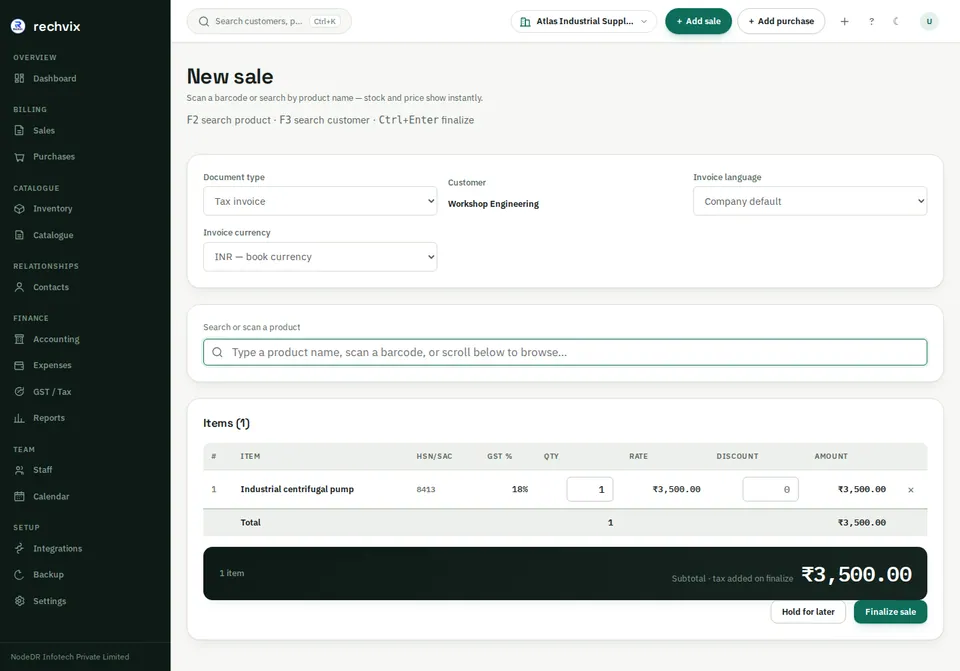Click the Contacts person icon
Screen dimensions: 960x671
(20, 287)
